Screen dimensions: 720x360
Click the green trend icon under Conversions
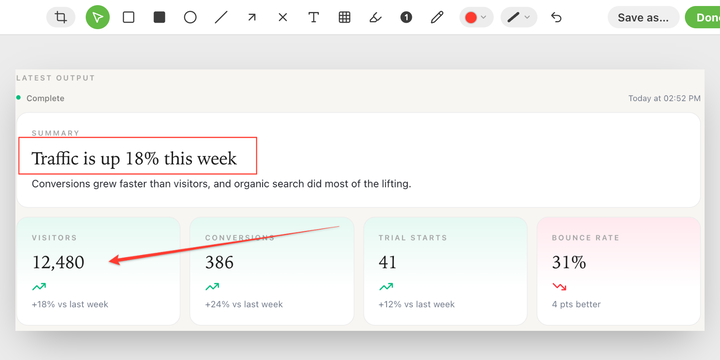(212, 287)
